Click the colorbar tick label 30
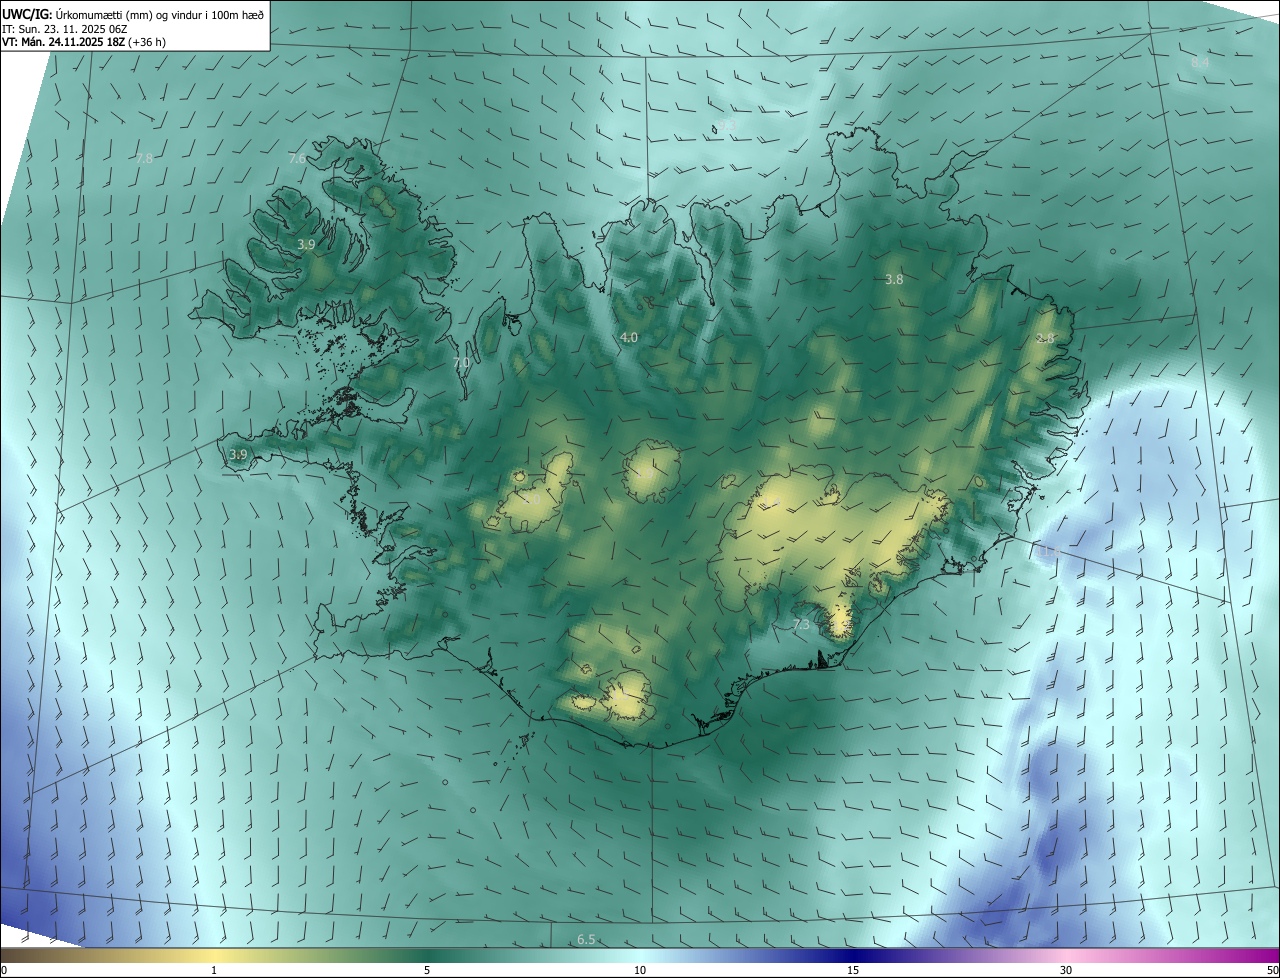This screenshot has width=1280, height=978. (x=1066, y=970)
